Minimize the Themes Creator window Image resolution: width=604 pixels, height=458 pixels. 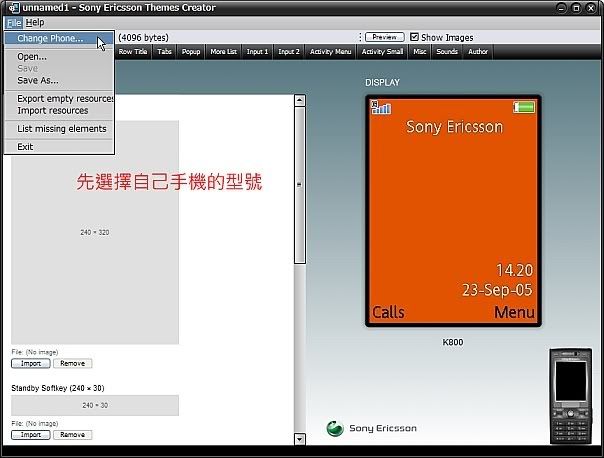pos(561,8)
